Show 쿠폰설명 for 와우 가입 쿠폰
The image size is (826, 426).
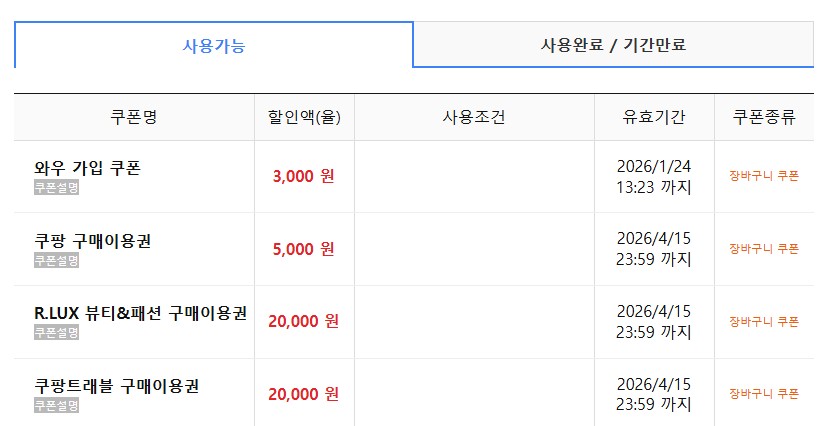pyautogui.click(x=56, y=187)
